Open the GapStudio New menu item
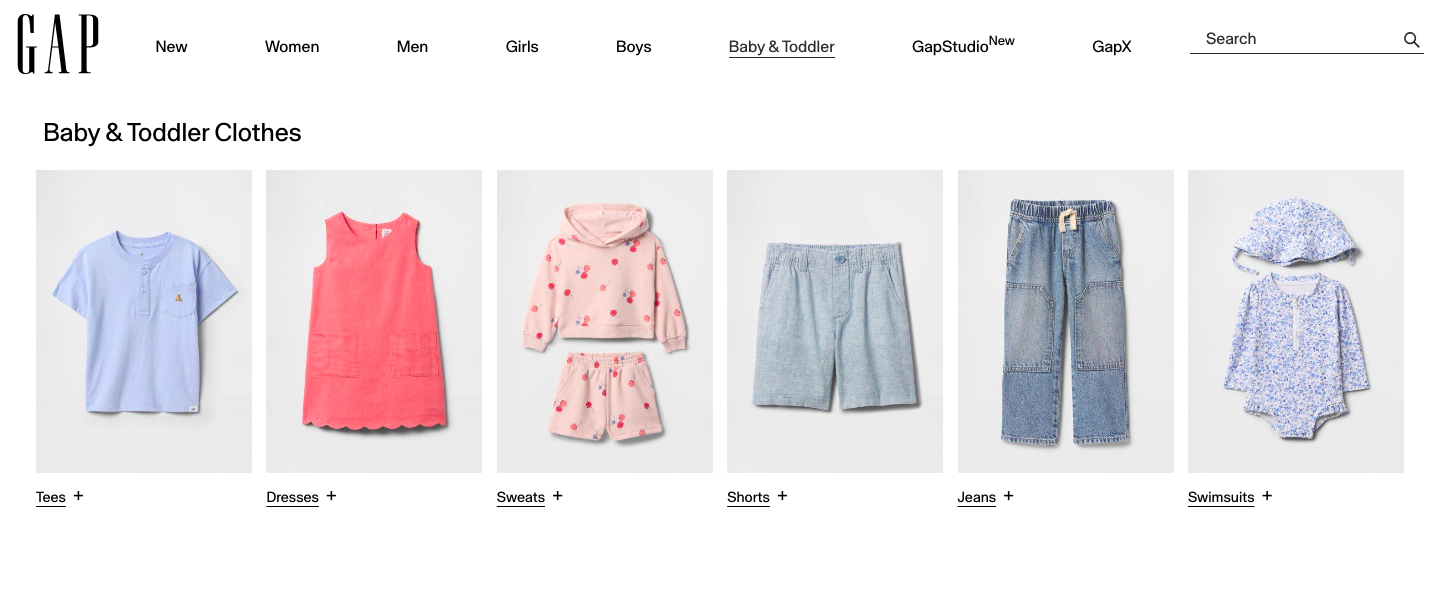Viewport: 1440px width, 611px height. (x=963, y=45)
